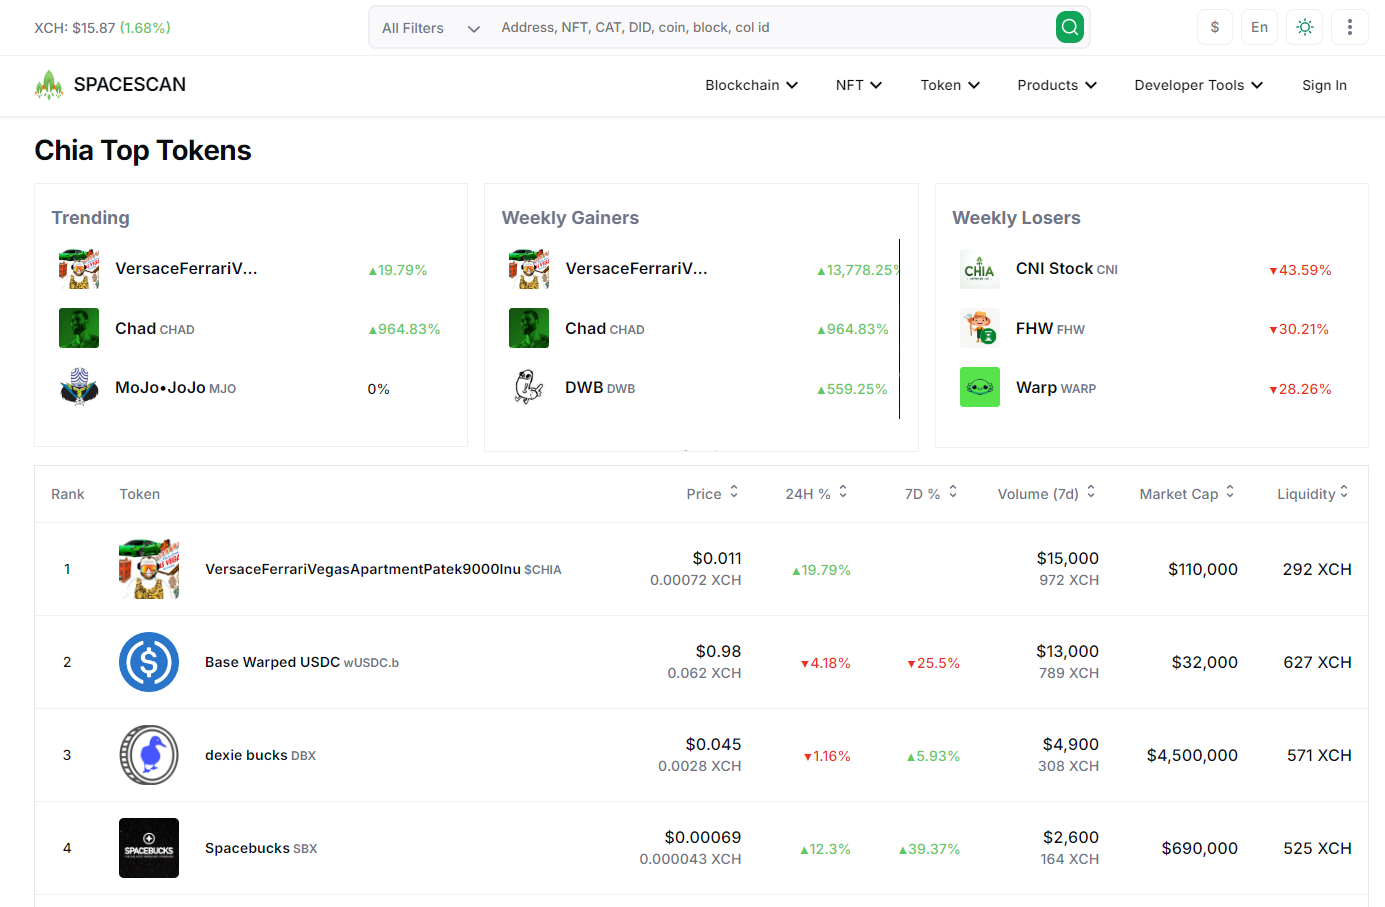Click the $110,000 market cap value
This screenshot has height=907, width=1385.
point(1203,569)
